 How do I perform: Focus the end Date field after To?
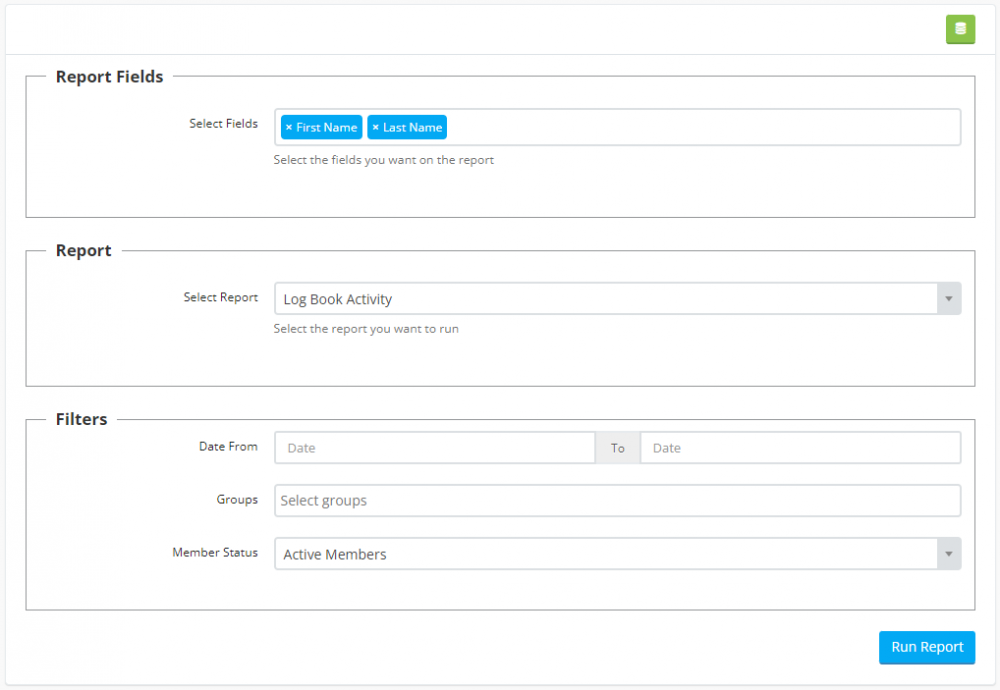click(x=800, y=448)
